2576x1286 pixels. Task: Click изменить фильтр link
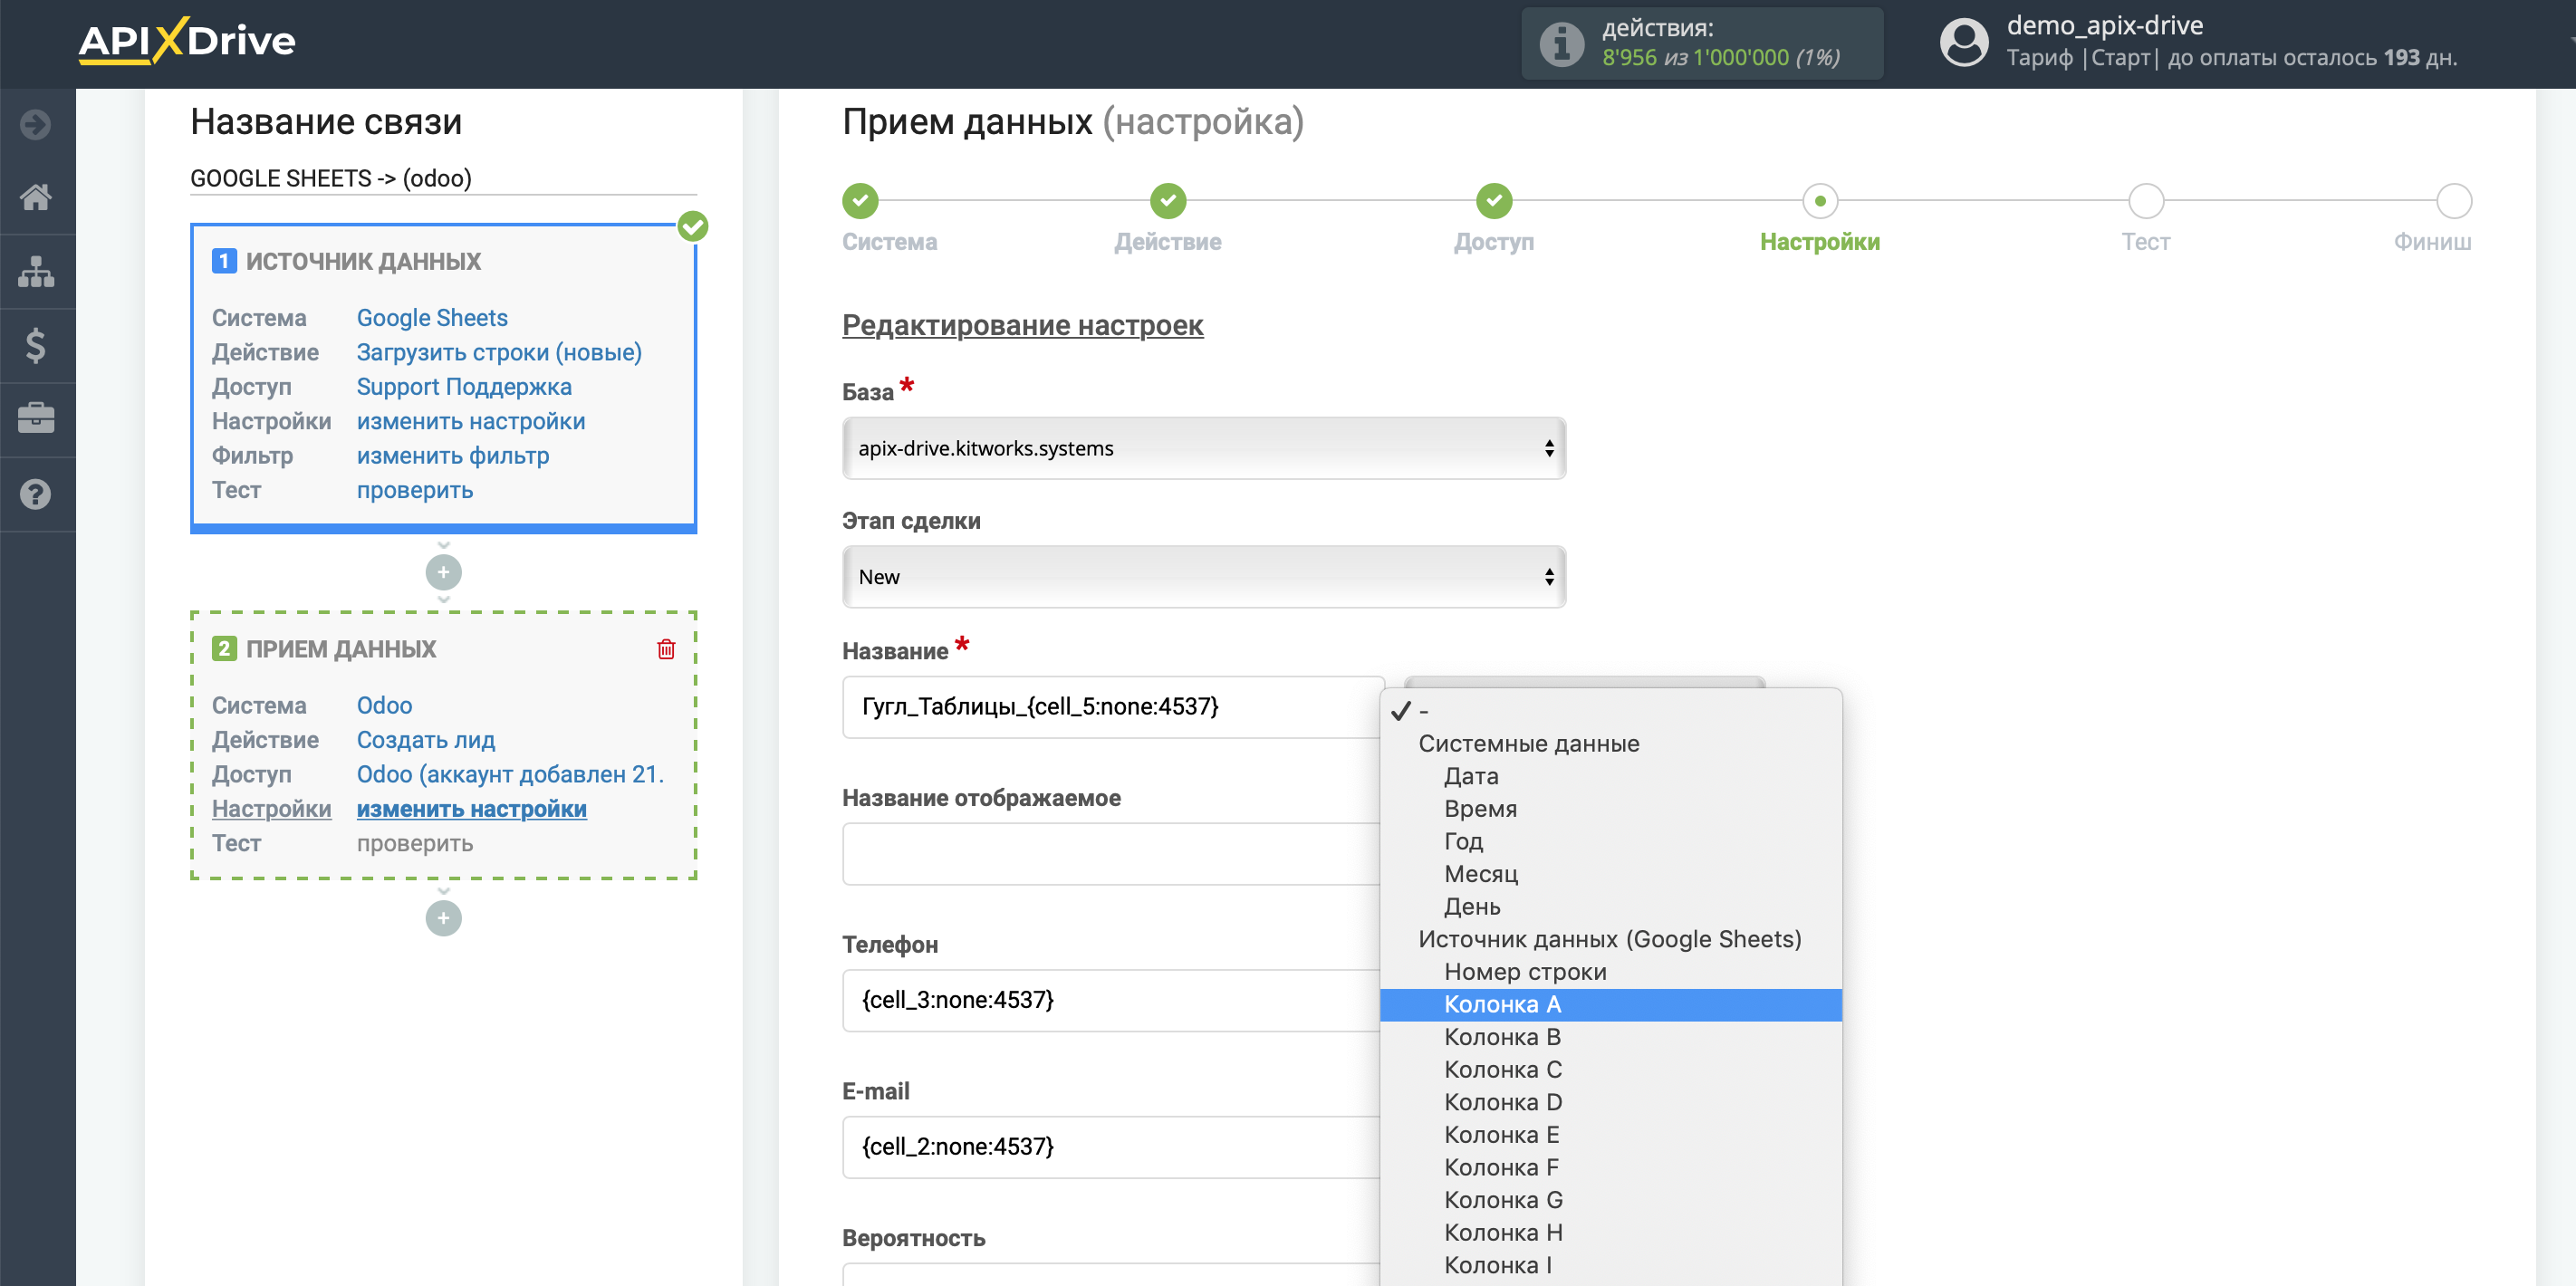[x=453, y=456]
